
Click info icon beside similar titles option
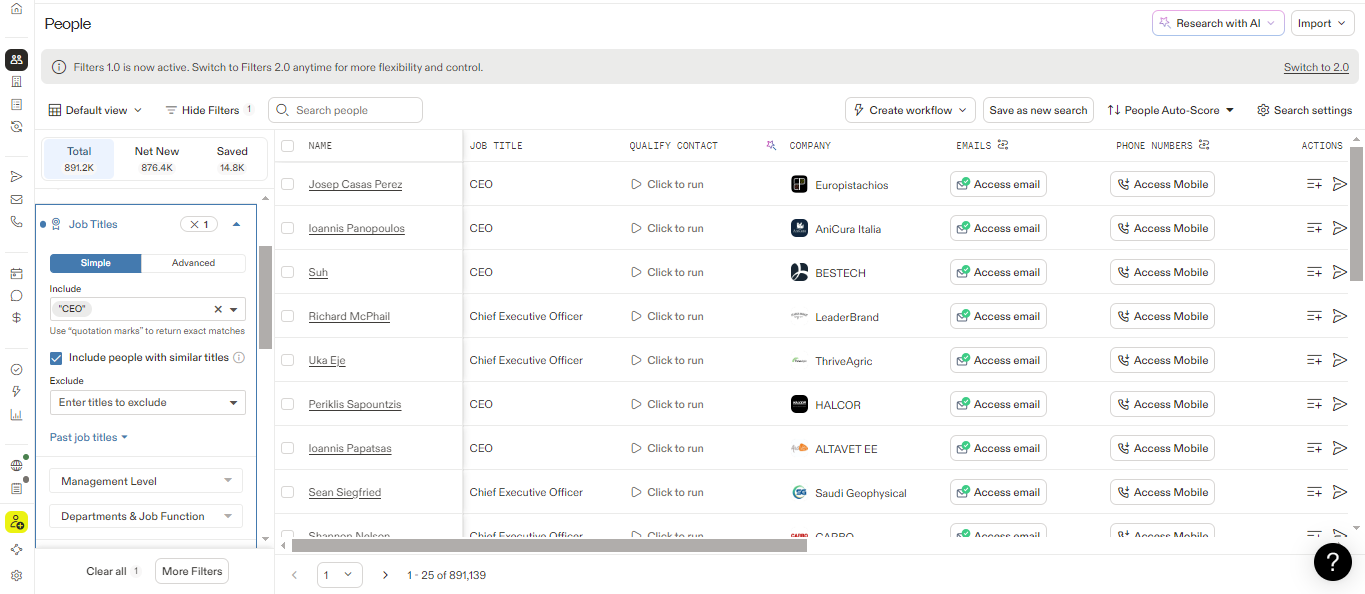[239, 358]
